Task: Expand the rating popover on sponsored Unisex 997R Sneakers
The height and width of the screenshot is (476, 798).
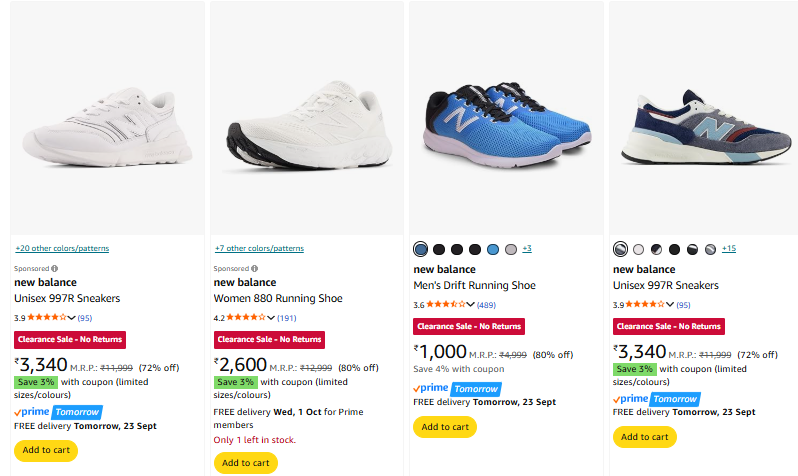Action: [x=72, y=318]
